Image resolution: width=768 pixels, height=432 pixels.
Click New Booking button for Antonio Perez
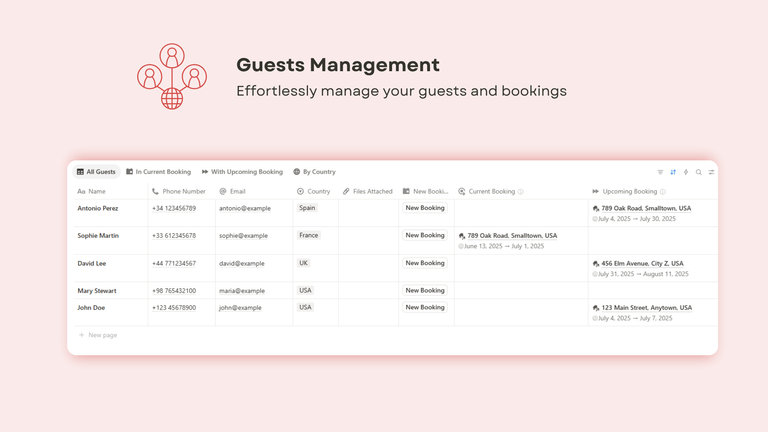click(425, 208)
